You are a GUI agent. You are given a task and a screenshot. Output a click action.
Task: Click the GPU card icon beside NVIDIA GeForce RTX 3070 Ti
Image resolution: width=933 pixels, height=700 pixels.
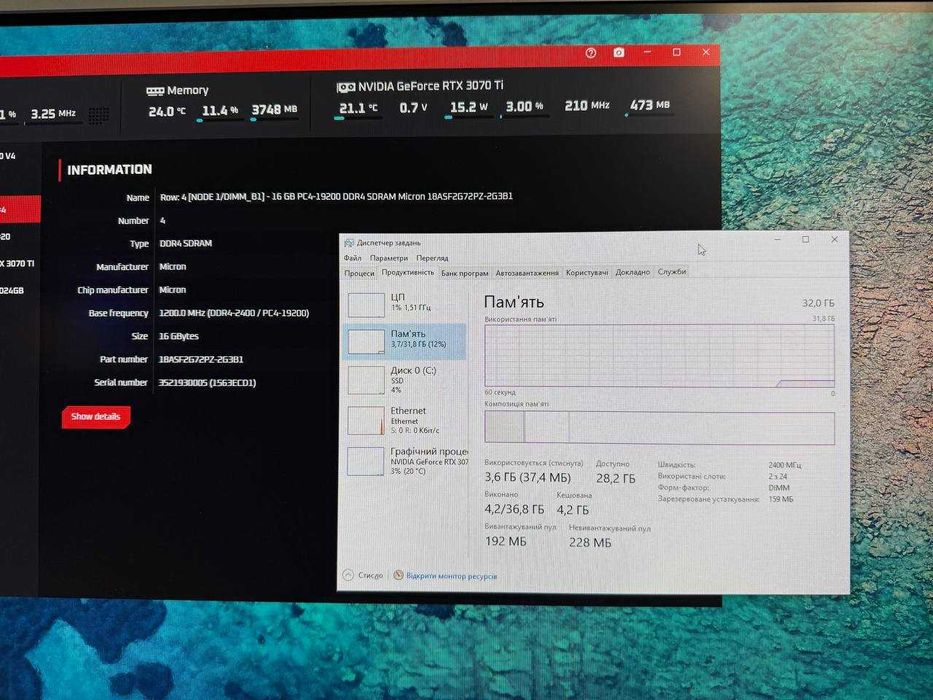click(x=346, y=88)
